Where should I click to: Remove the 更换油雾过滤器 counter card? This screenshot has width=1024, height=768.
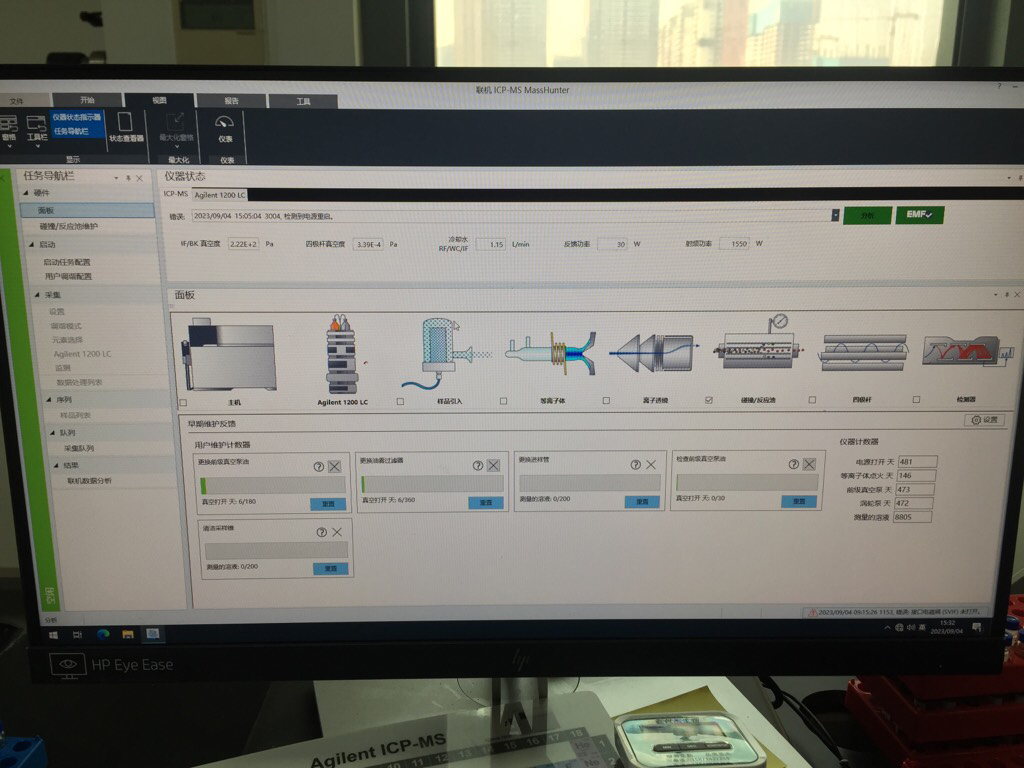pyautogui.click(x=494, y=465)
